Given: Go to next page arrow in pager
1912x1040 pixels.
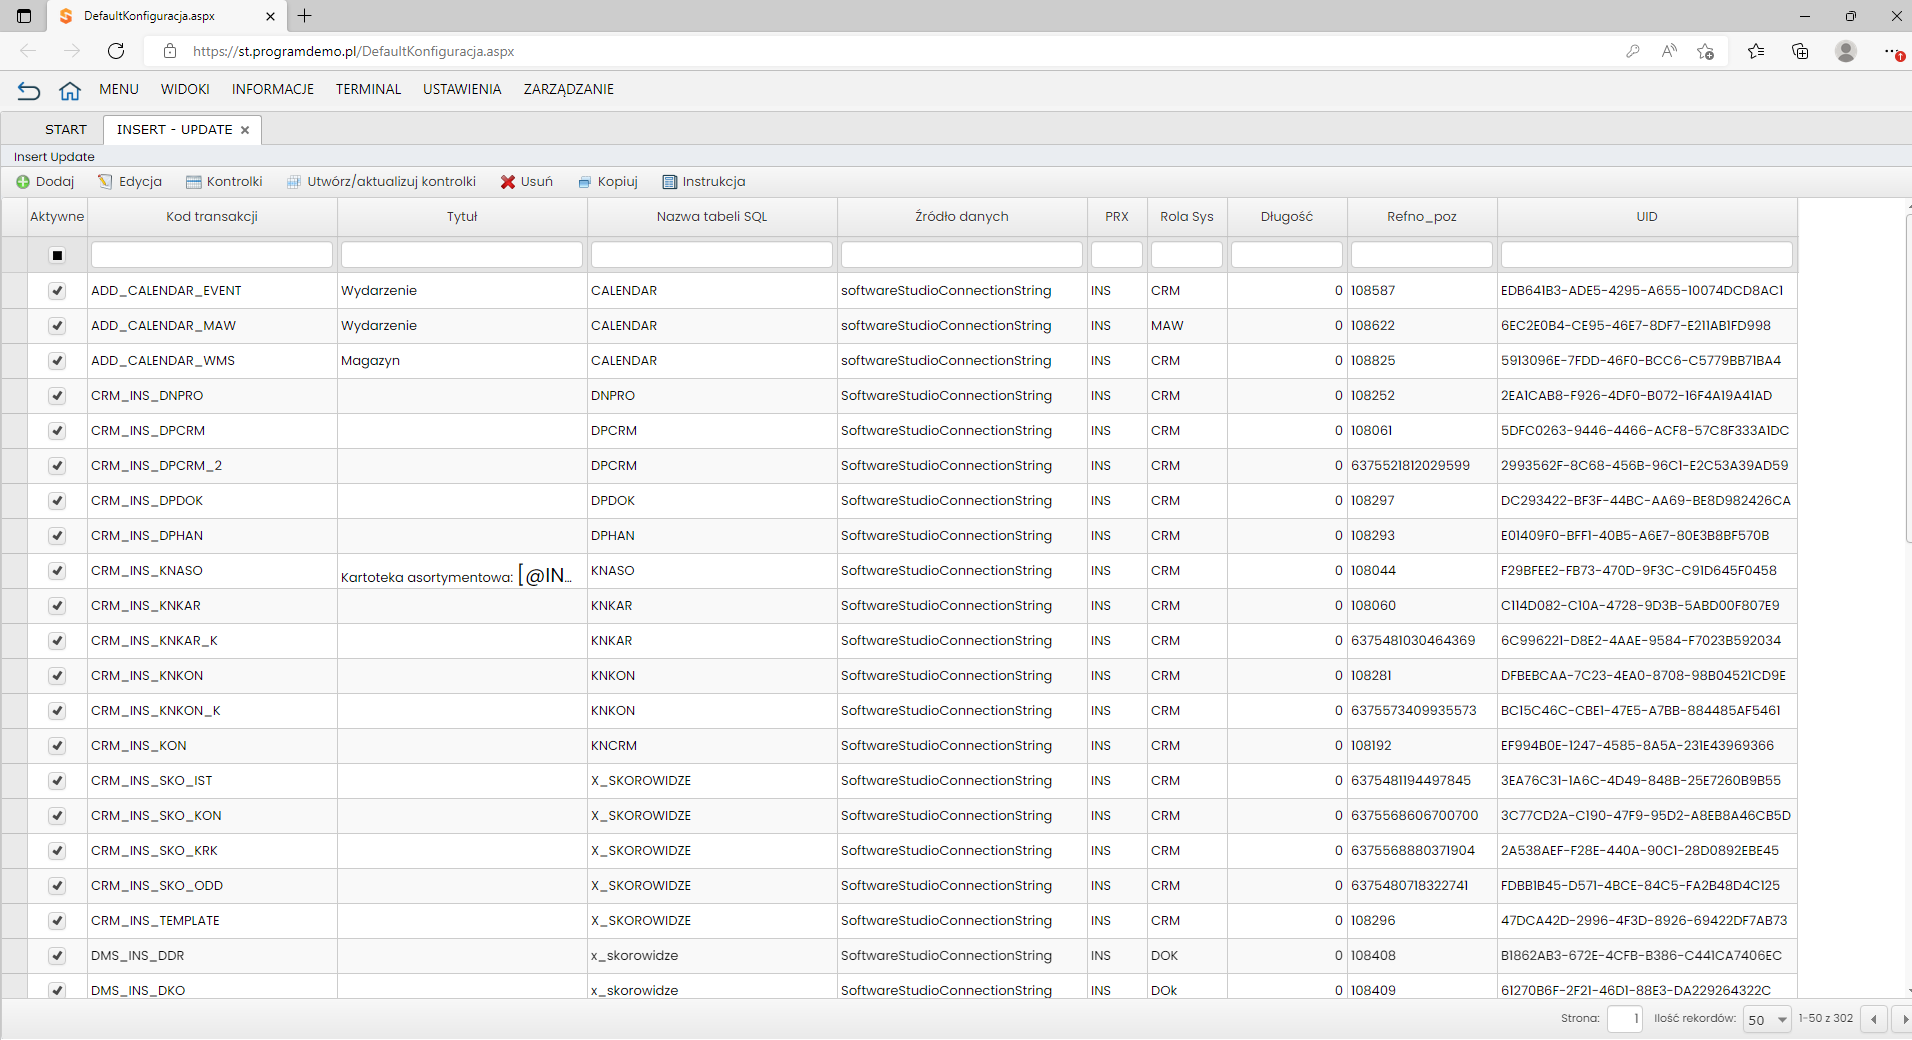Looking at the screenshot, I should pos(1904,1019).
